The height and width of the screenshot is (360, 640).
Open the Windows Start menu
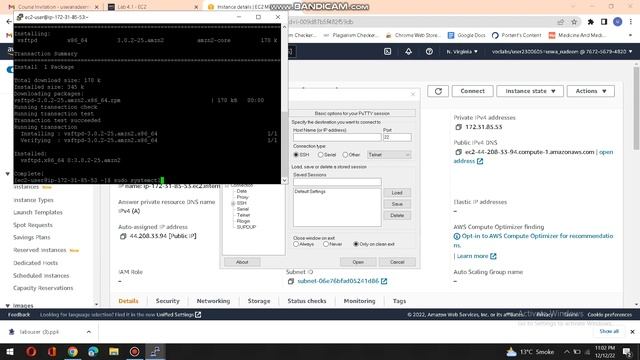pos(9,351)
